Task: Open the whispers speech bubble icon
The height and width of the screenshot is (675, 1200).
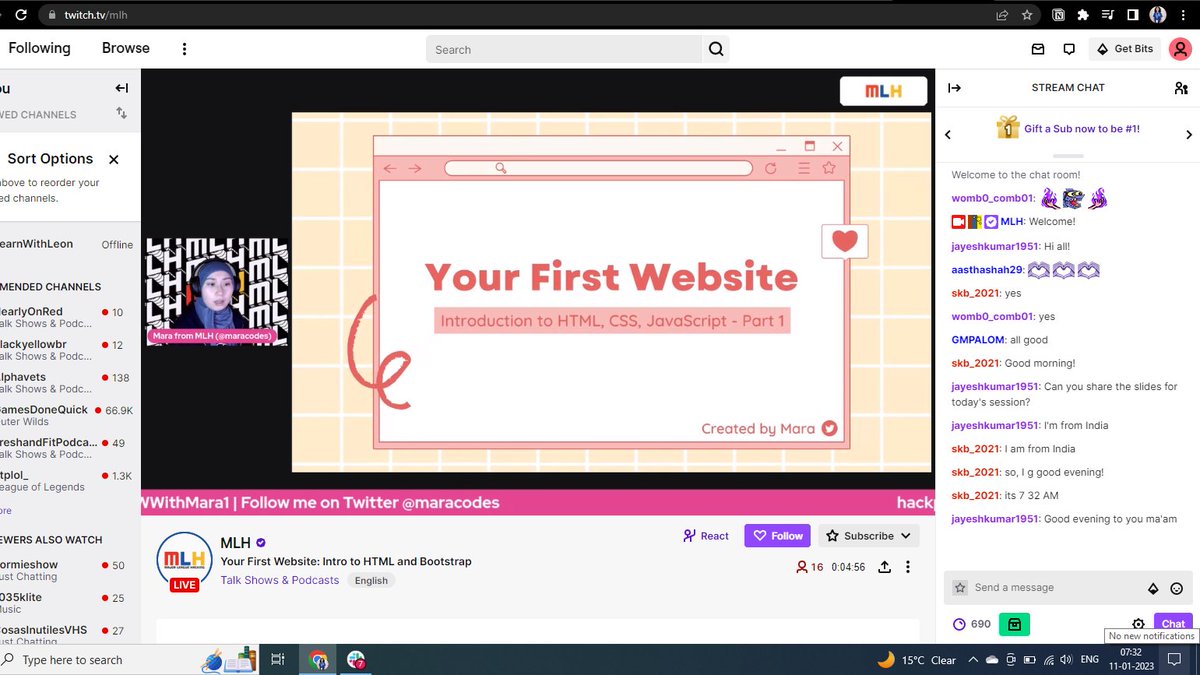Action: click(x=1069, y=49)
